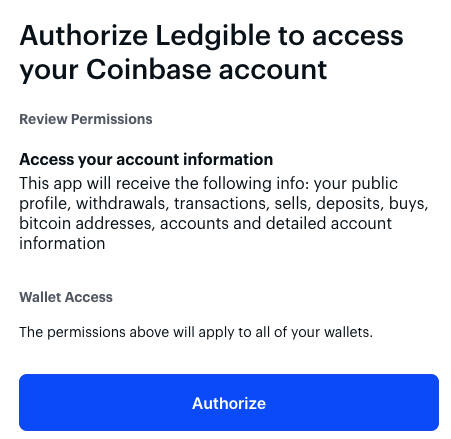Click the following info phrase
This screenshot has height=439, width=451.
[256, 184]
